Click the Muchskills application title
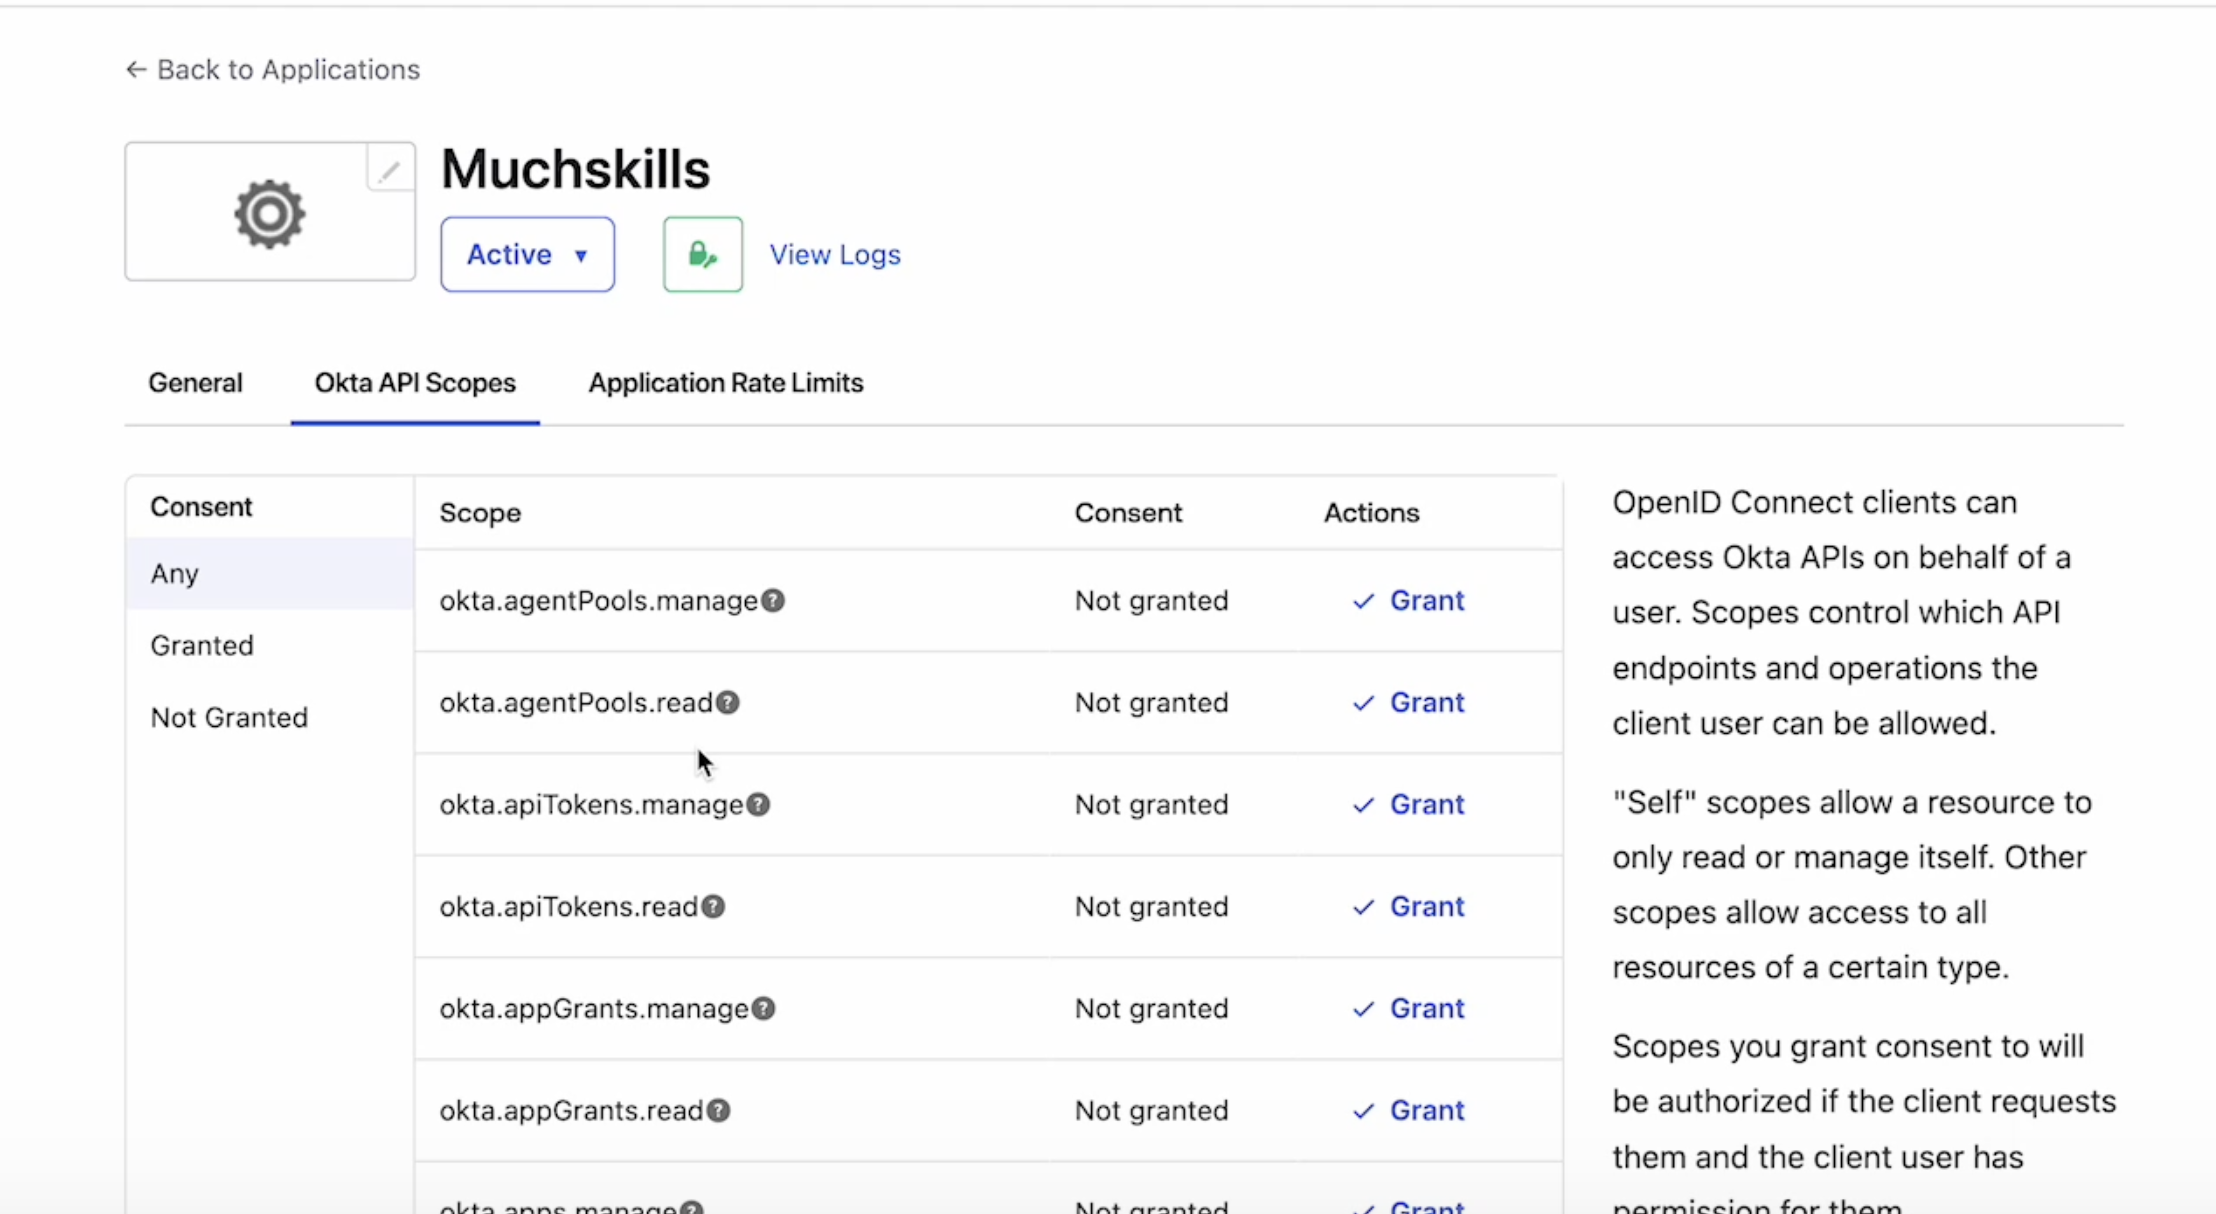 (x=575, y=169)
